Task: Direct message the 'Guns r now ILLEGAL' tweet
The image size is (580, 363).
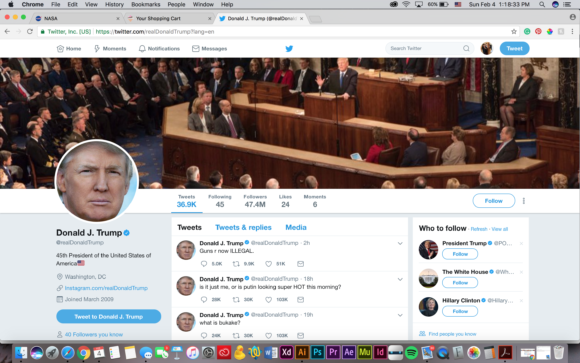Action: pos(300,264)
